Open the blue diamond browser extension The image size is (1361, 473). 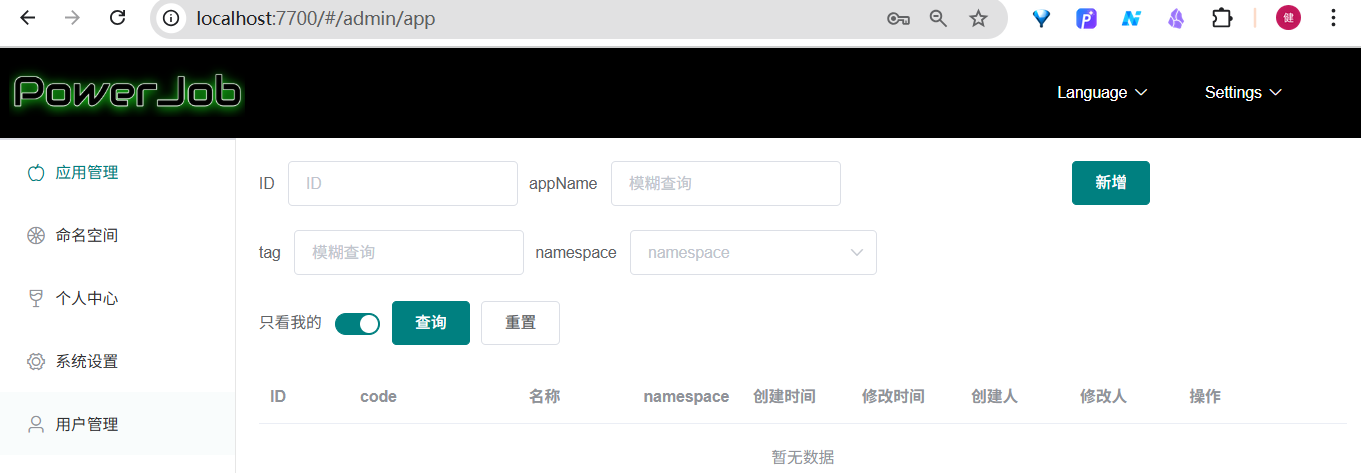click(1042, 18)
